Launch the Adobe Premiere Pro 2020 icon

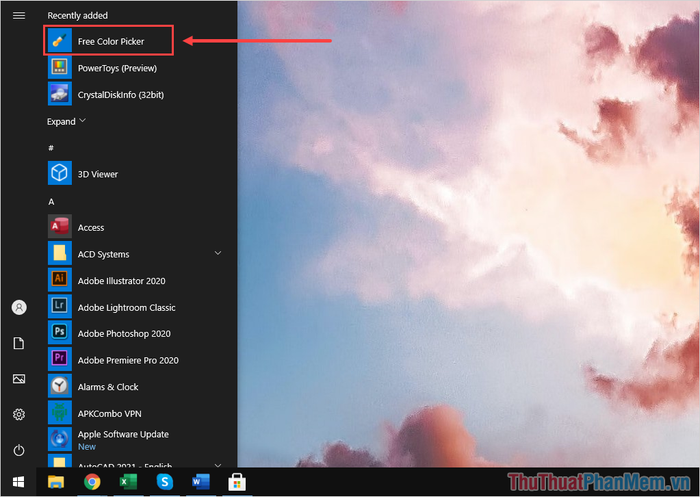pyautogui.click(x=60, y=359)
